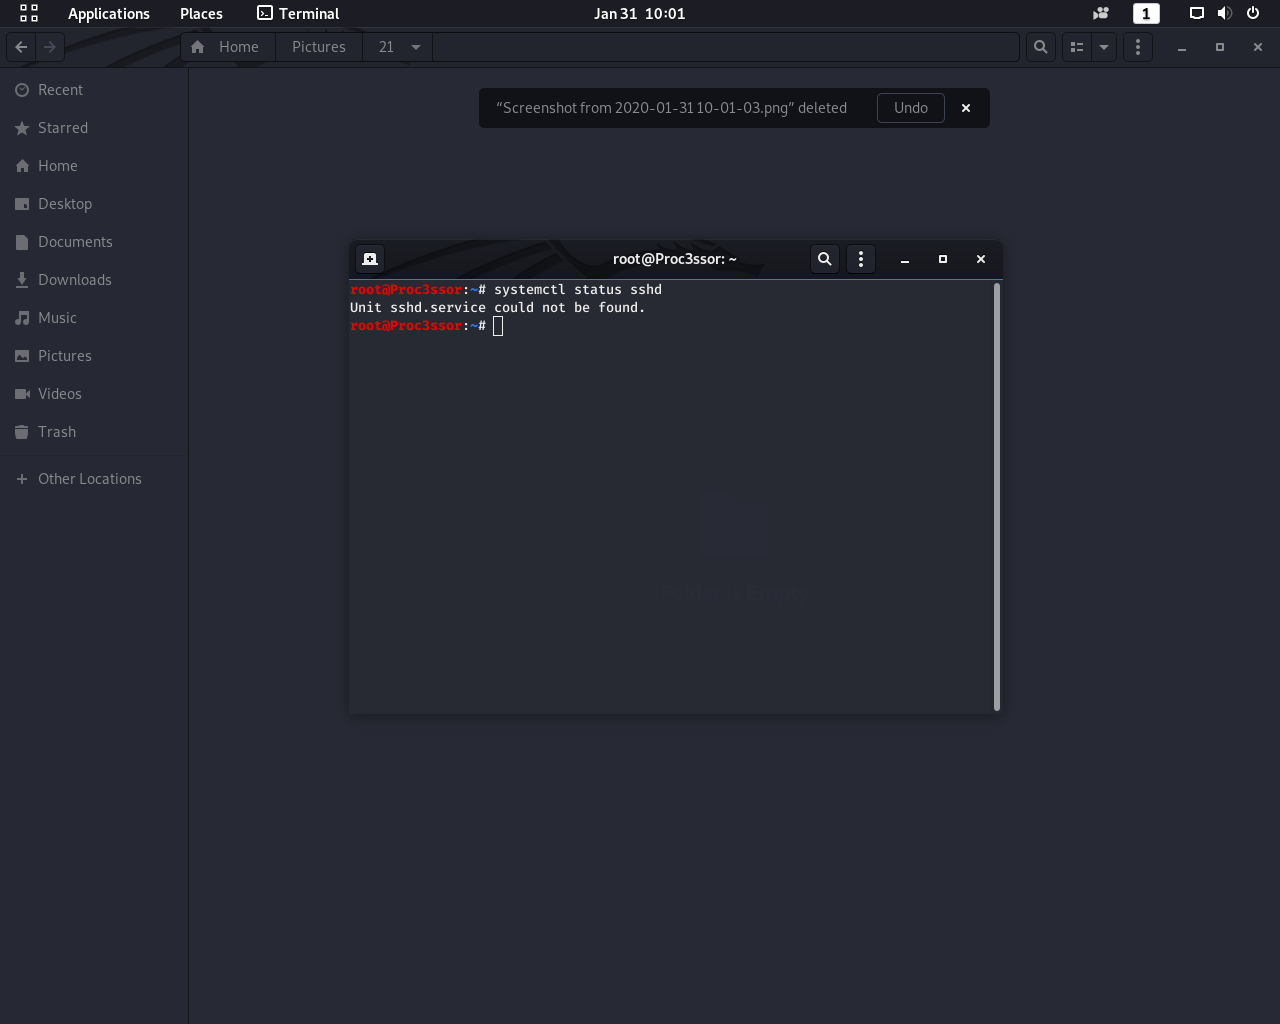Open the view options dropdown arrow
Viewport: 1280px width, 1024px height.
(x=1104, y=47)
